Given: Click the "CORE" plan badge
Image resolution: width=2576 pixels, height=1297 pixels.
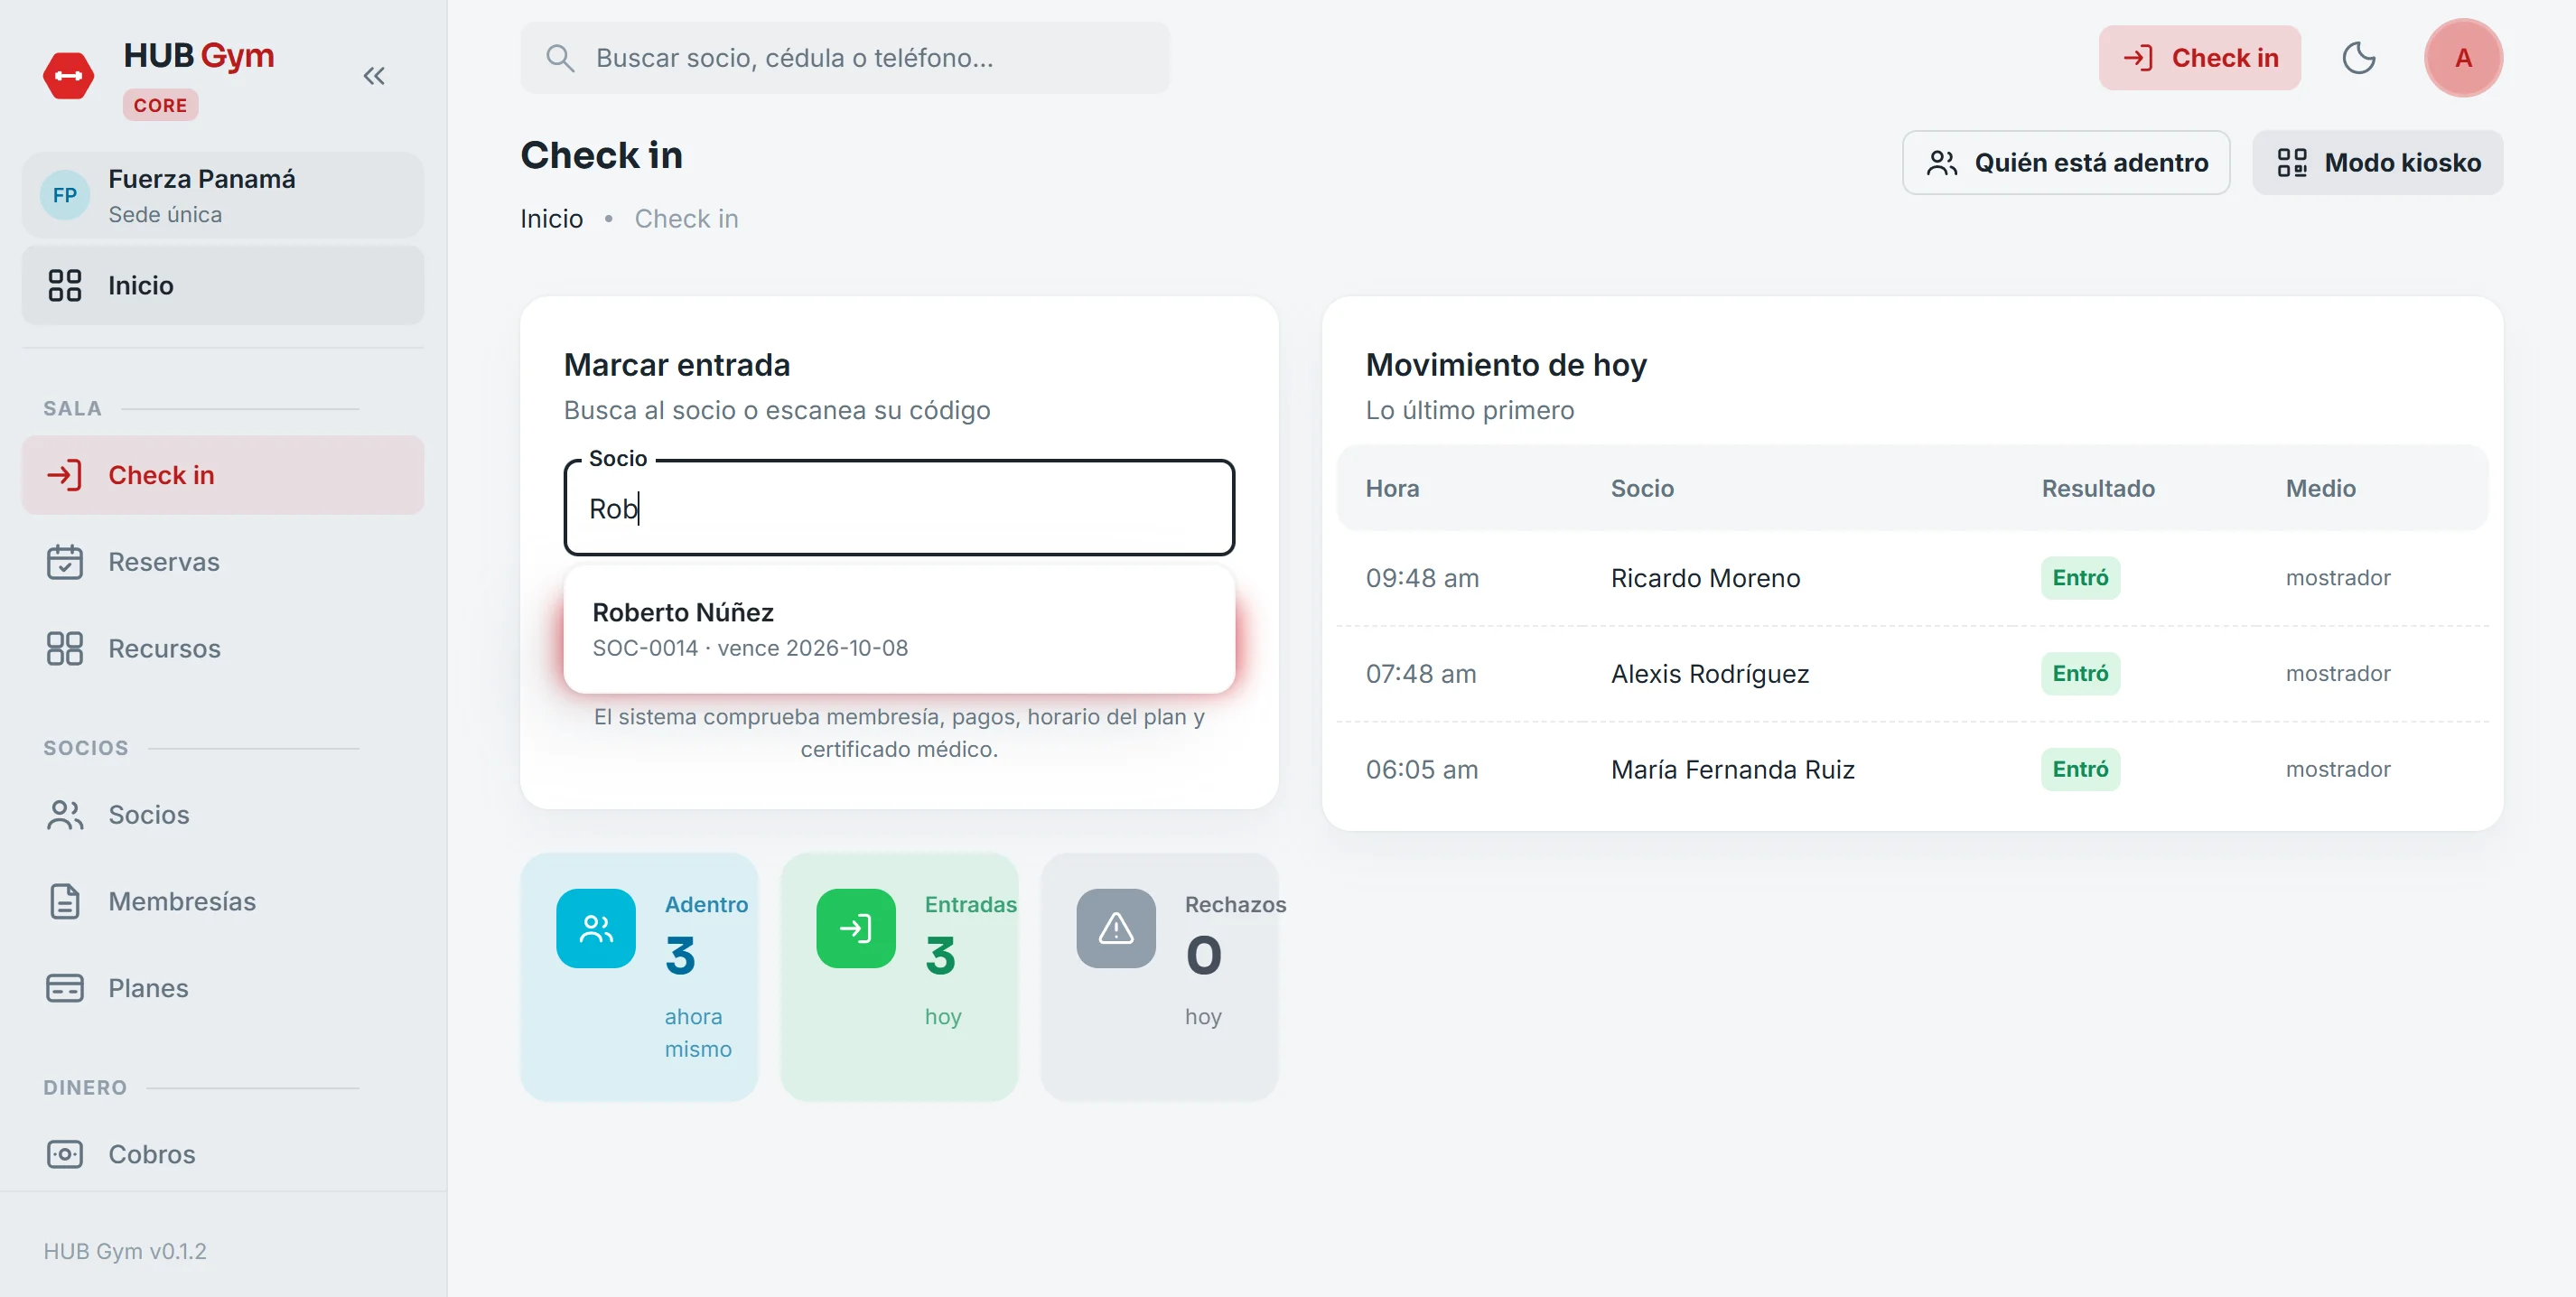Looking at the screenshot, I should tap(160, 105).
